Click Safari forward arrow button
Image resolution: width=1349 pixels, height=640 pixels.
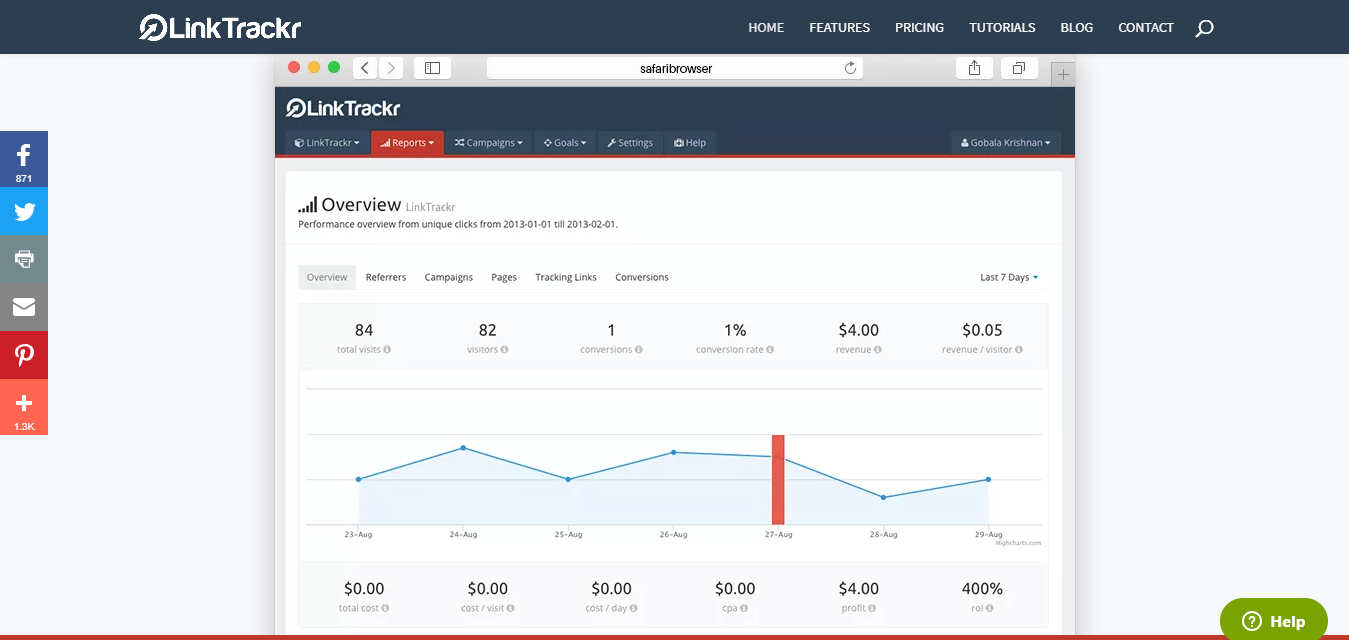[x=391, y=68]
